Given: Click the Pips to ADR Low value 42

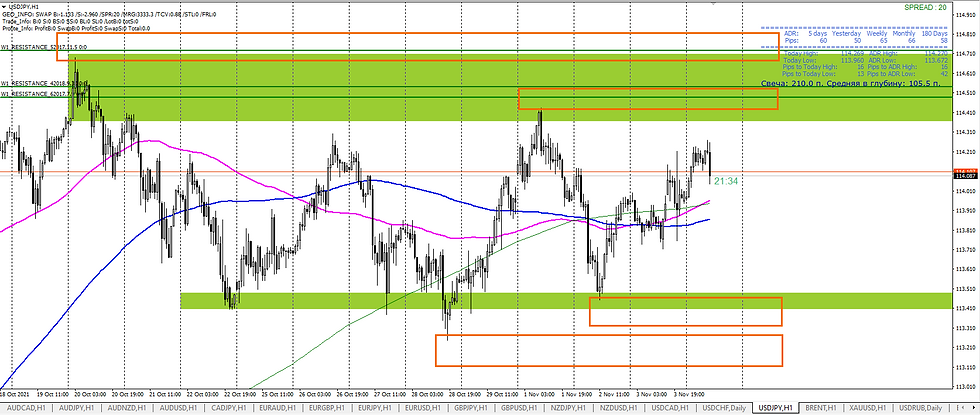Looking at the screenshot, I should 944,73.
